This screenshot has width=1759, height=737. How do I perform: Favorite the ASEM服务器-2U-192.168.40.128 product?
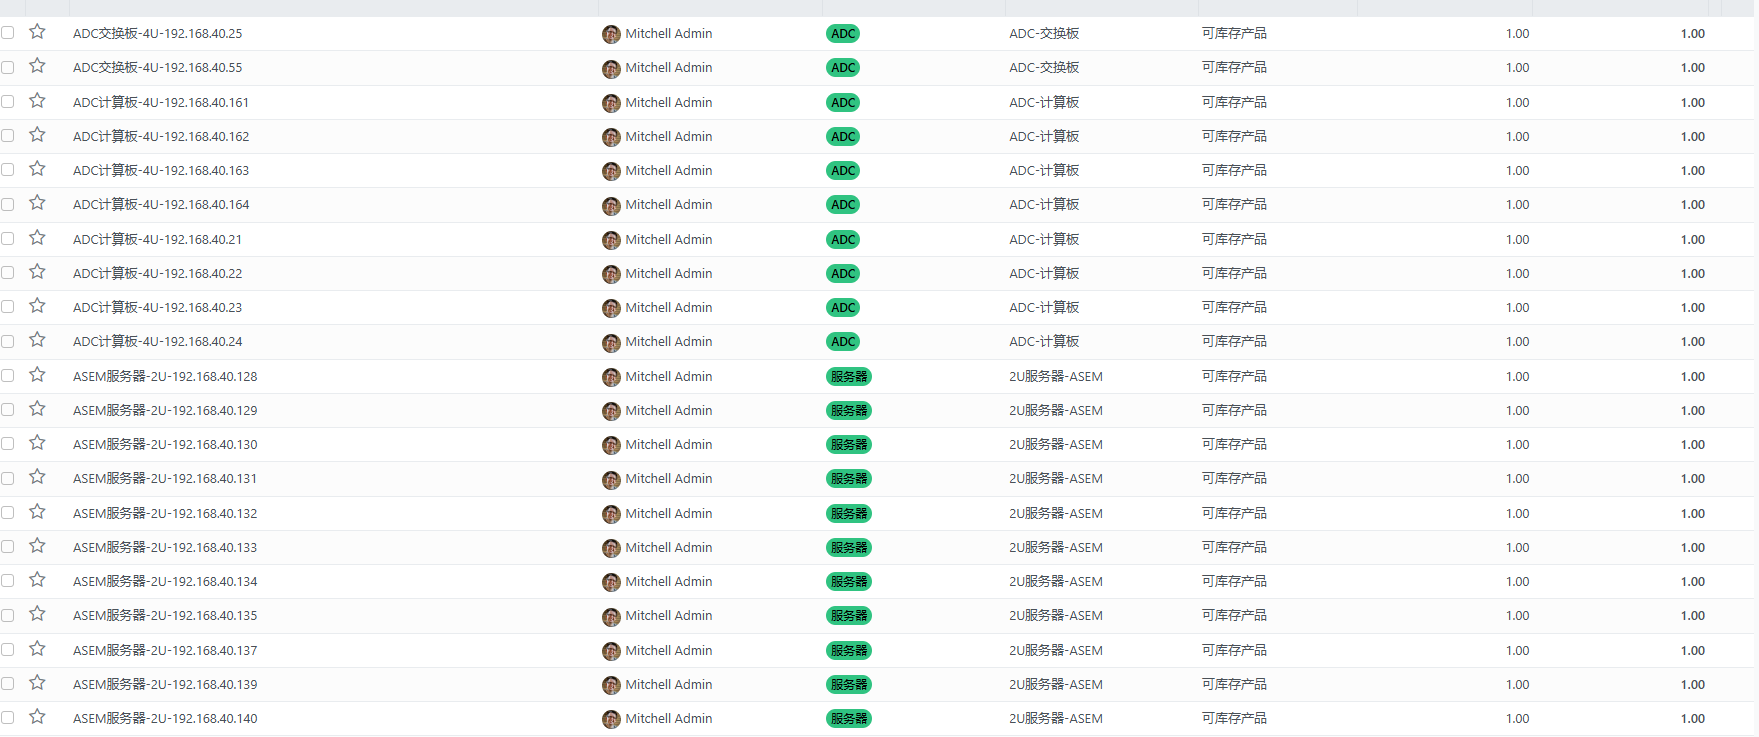tap(37, 375)
